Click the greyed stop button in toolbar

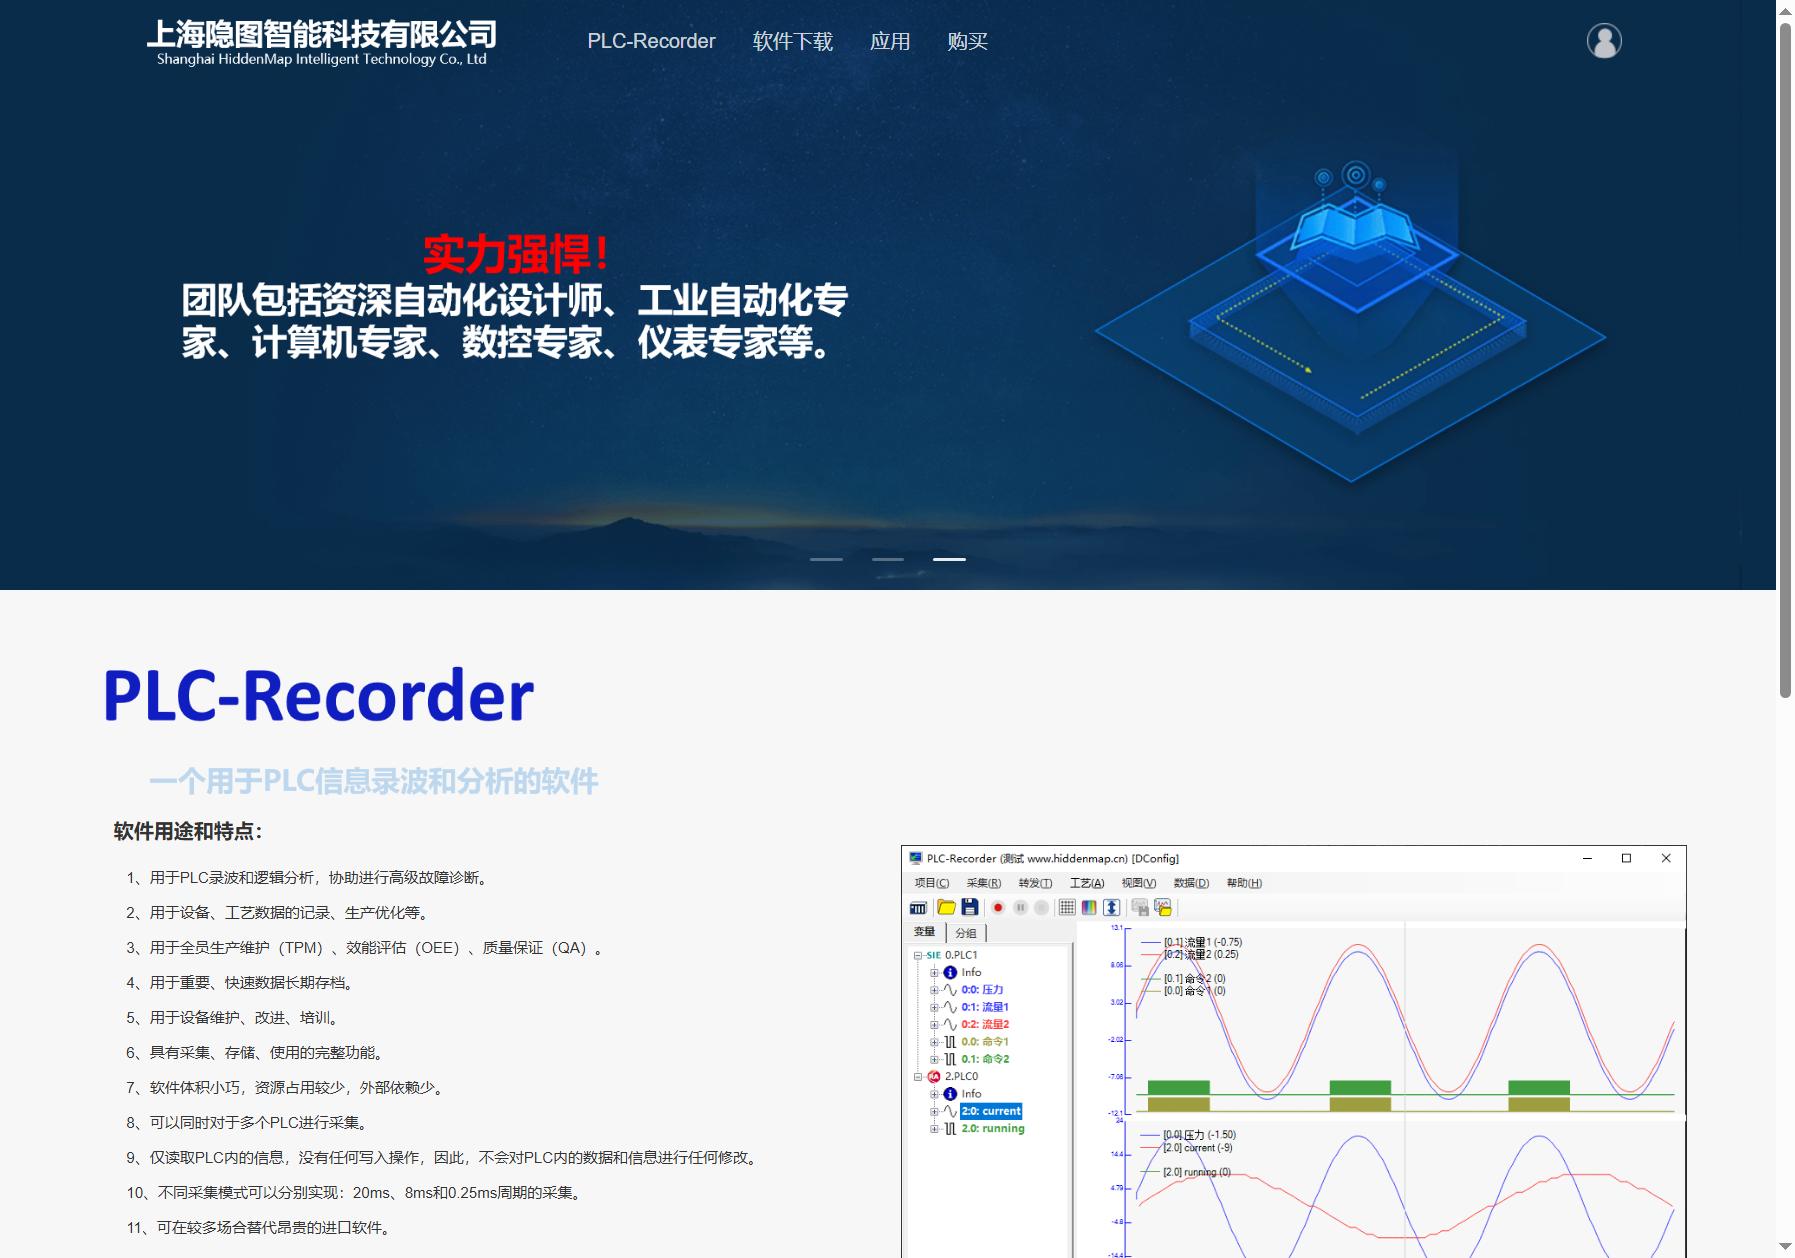(1041, 907)
